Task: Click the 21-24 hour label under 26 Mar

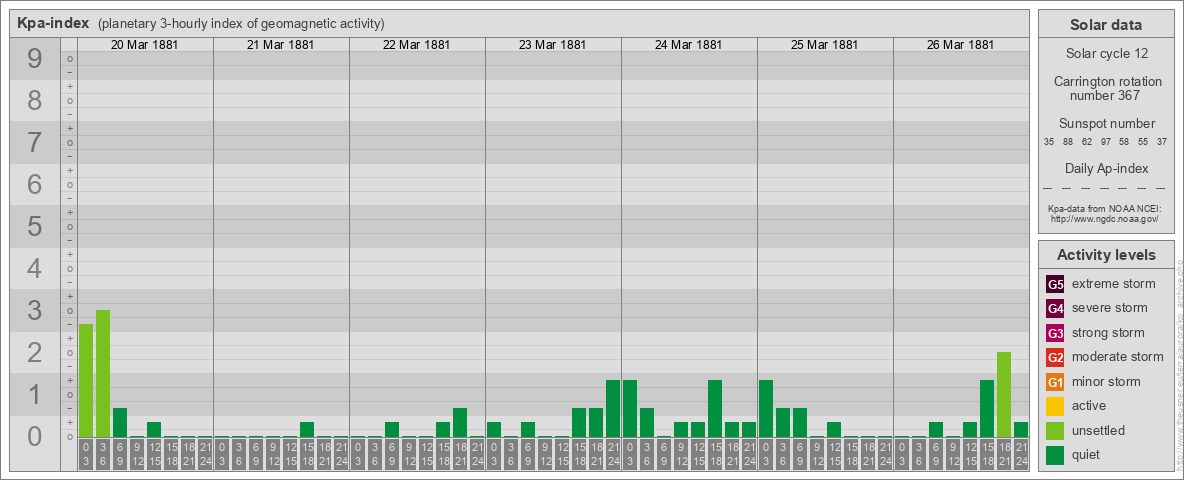Action: (x=1020, y=454)
